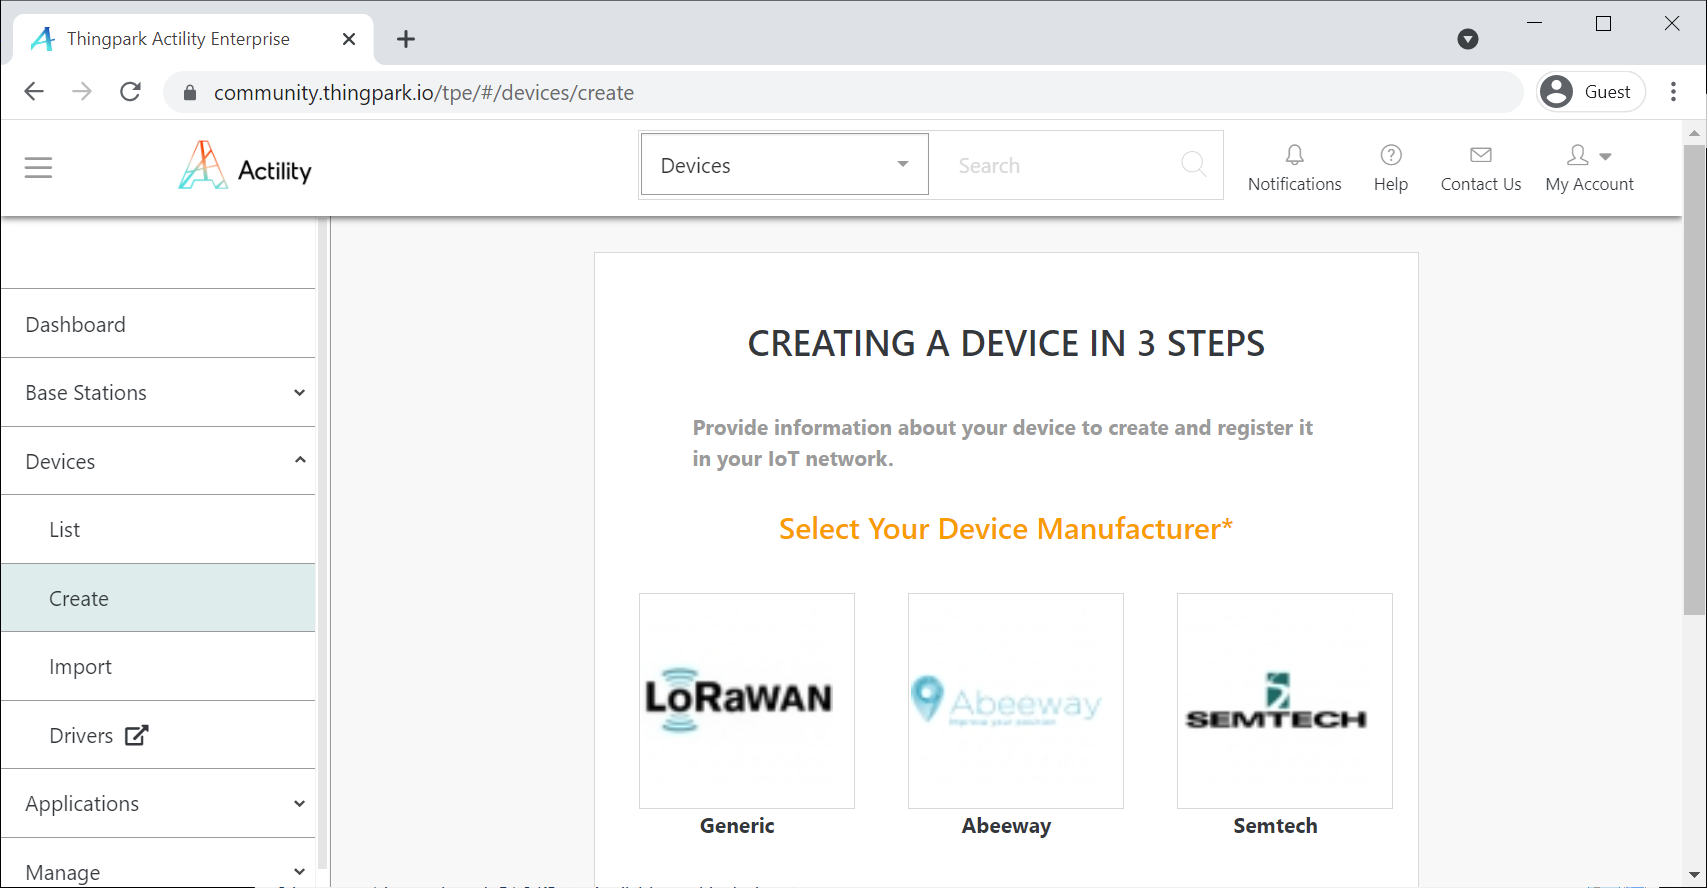Screen dimensions: 1707x888
Task: Open the devices List page
Action: [158, 529]
